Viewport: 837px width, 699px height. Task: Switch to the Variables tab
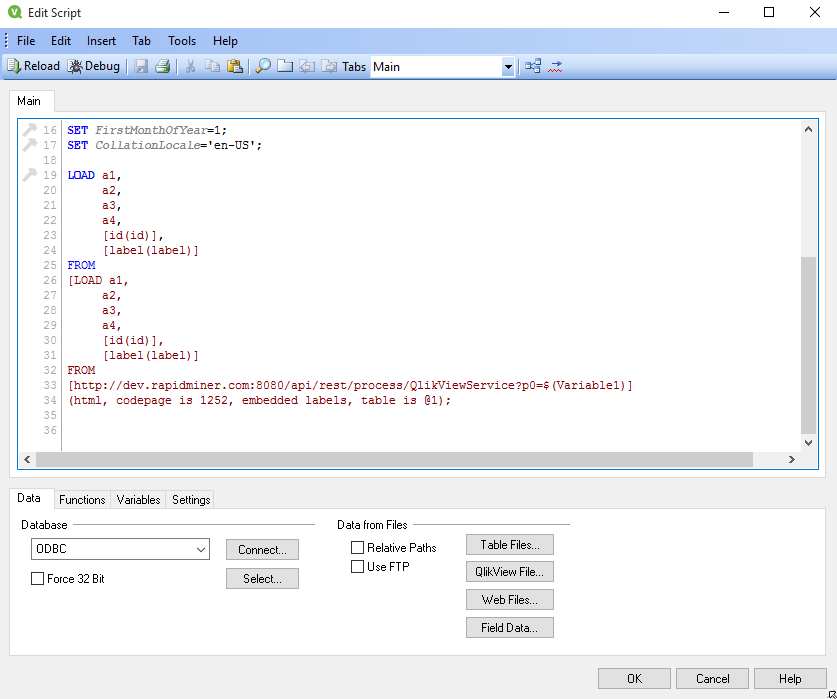click(138, 500)
